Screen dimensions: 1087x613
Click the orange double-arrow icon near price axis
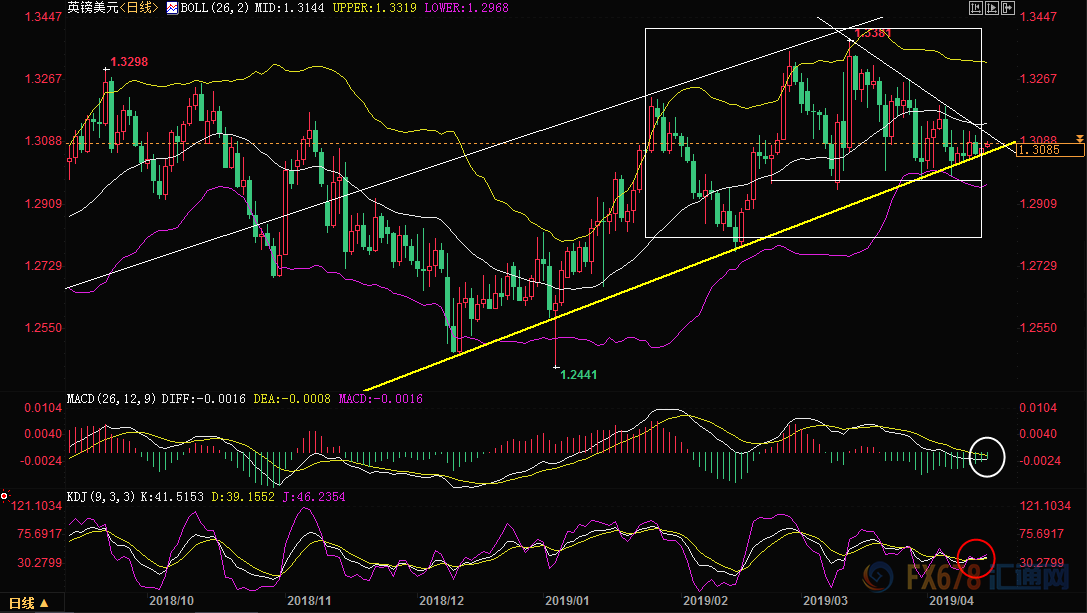(1080, 137)
